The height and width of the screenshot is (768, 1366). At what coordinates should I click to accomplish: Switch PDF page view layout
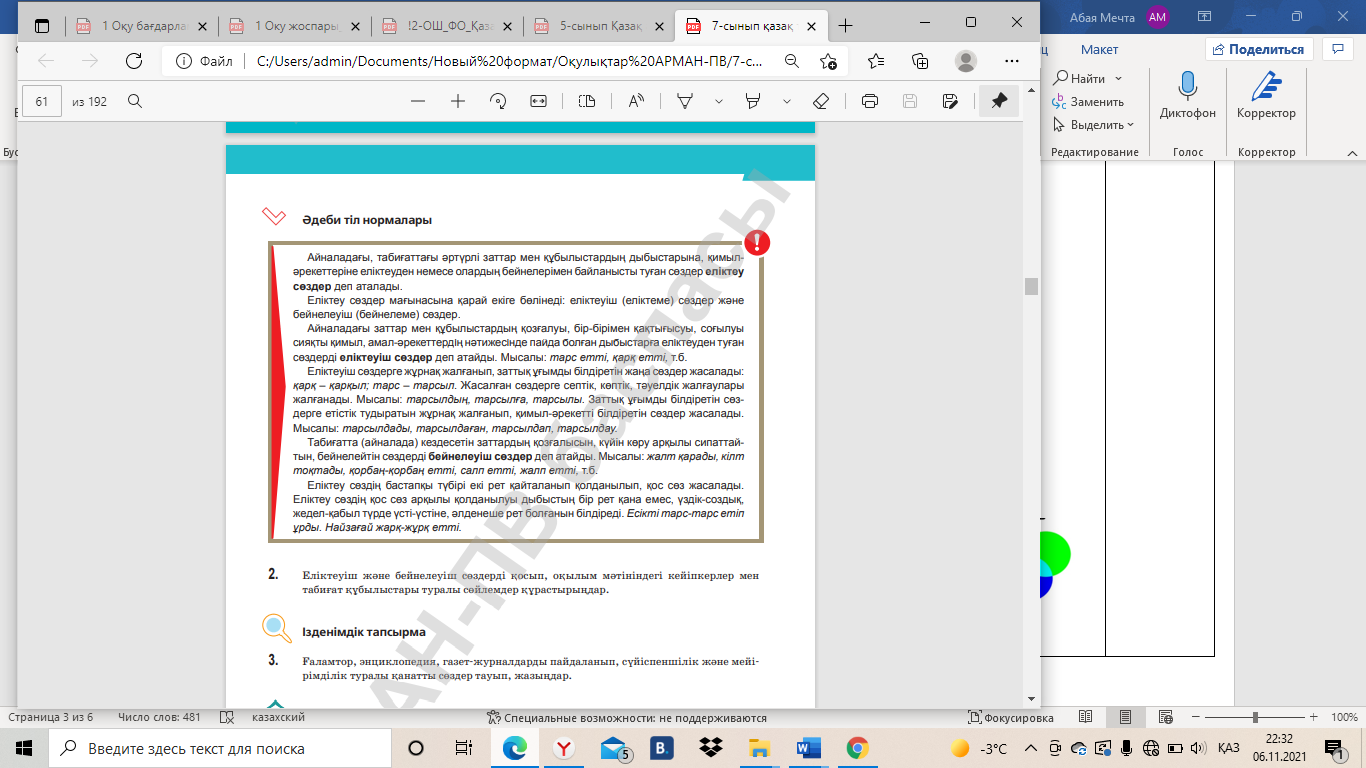point(587,101)
